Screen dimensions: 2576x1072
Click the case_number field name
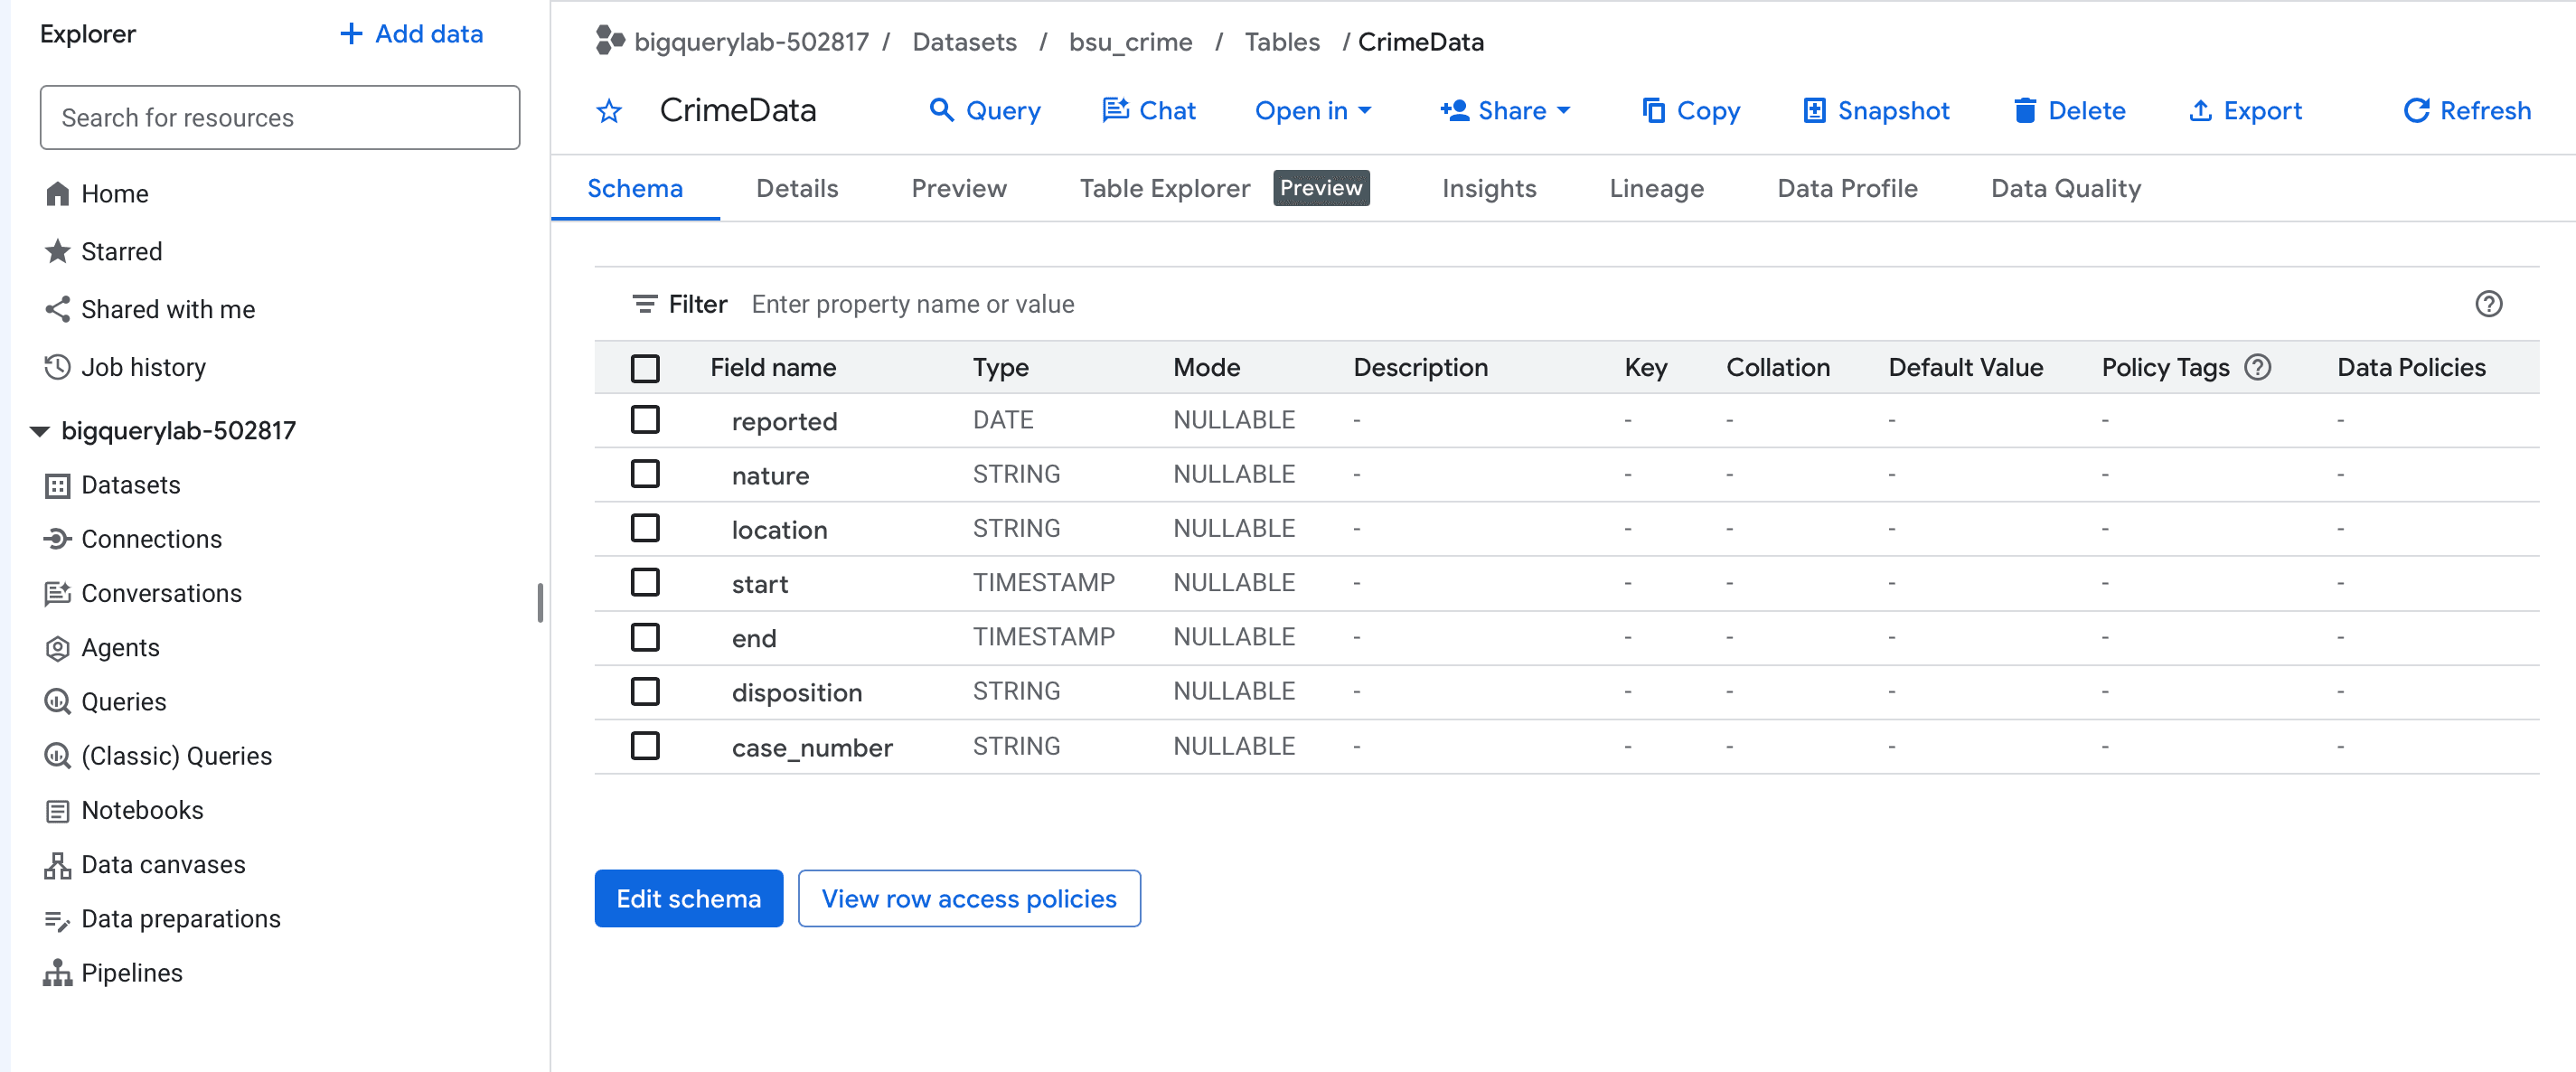[x=812, y=748]
